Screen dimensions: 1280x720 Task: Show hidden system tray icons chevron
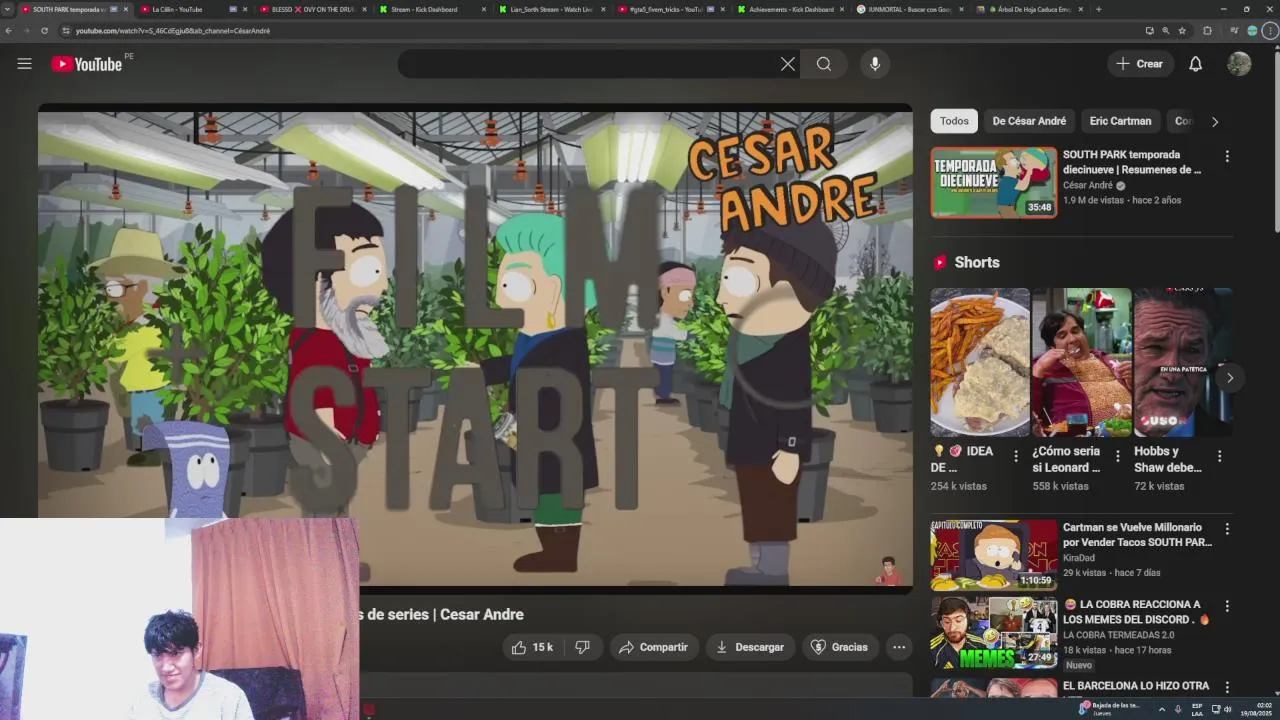[x=1161, y=709]
